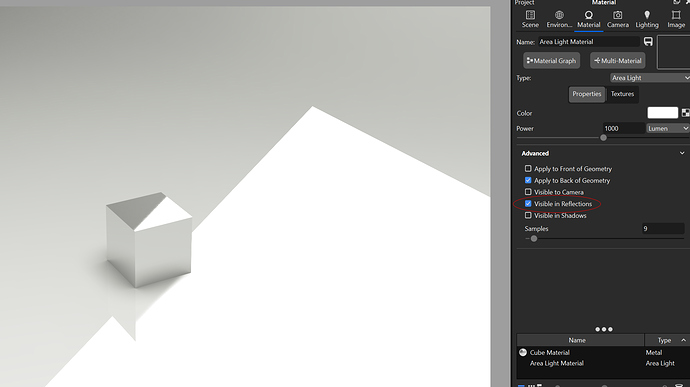Viewport: 690px width, 387px height.
Task: Click the Multi-Material button
Action: [x=618, y=61]
